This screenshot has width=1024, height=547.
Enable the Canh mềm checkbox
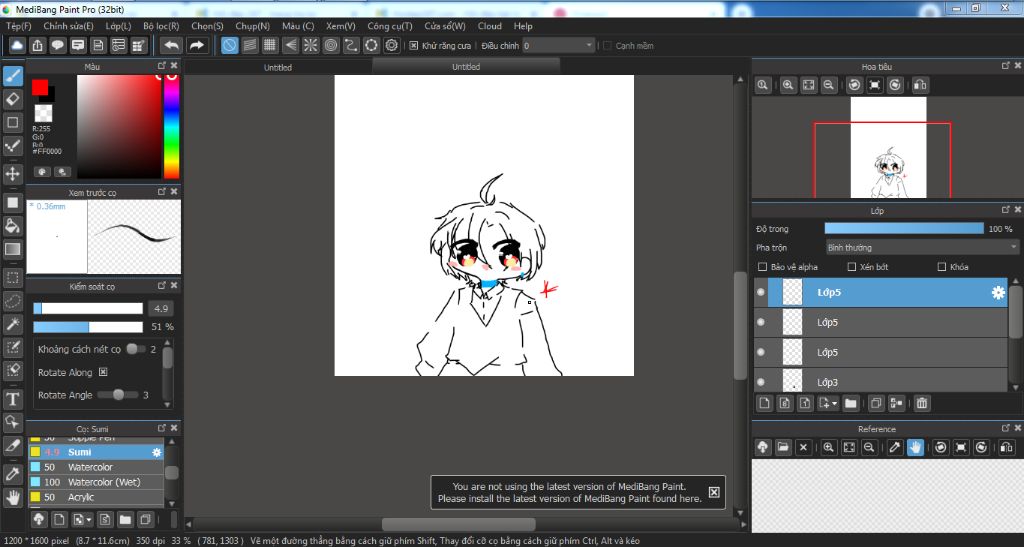pos(607,46)
